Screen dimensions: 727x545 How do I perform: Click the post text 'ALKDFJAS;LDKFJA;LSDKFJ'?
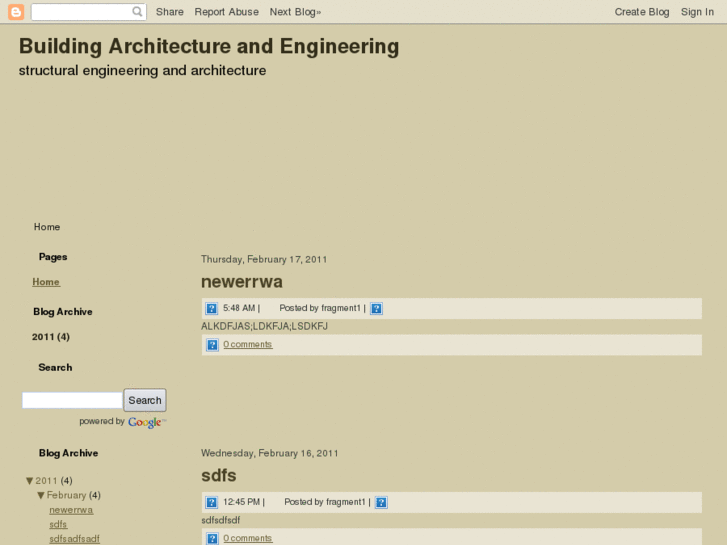coord(264,327)
